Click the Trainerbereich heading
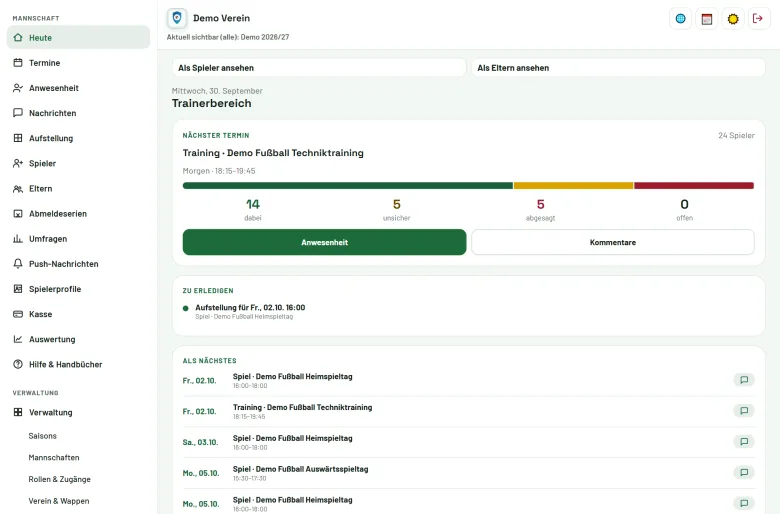The image size is (780, 514). tap(211, 103)
